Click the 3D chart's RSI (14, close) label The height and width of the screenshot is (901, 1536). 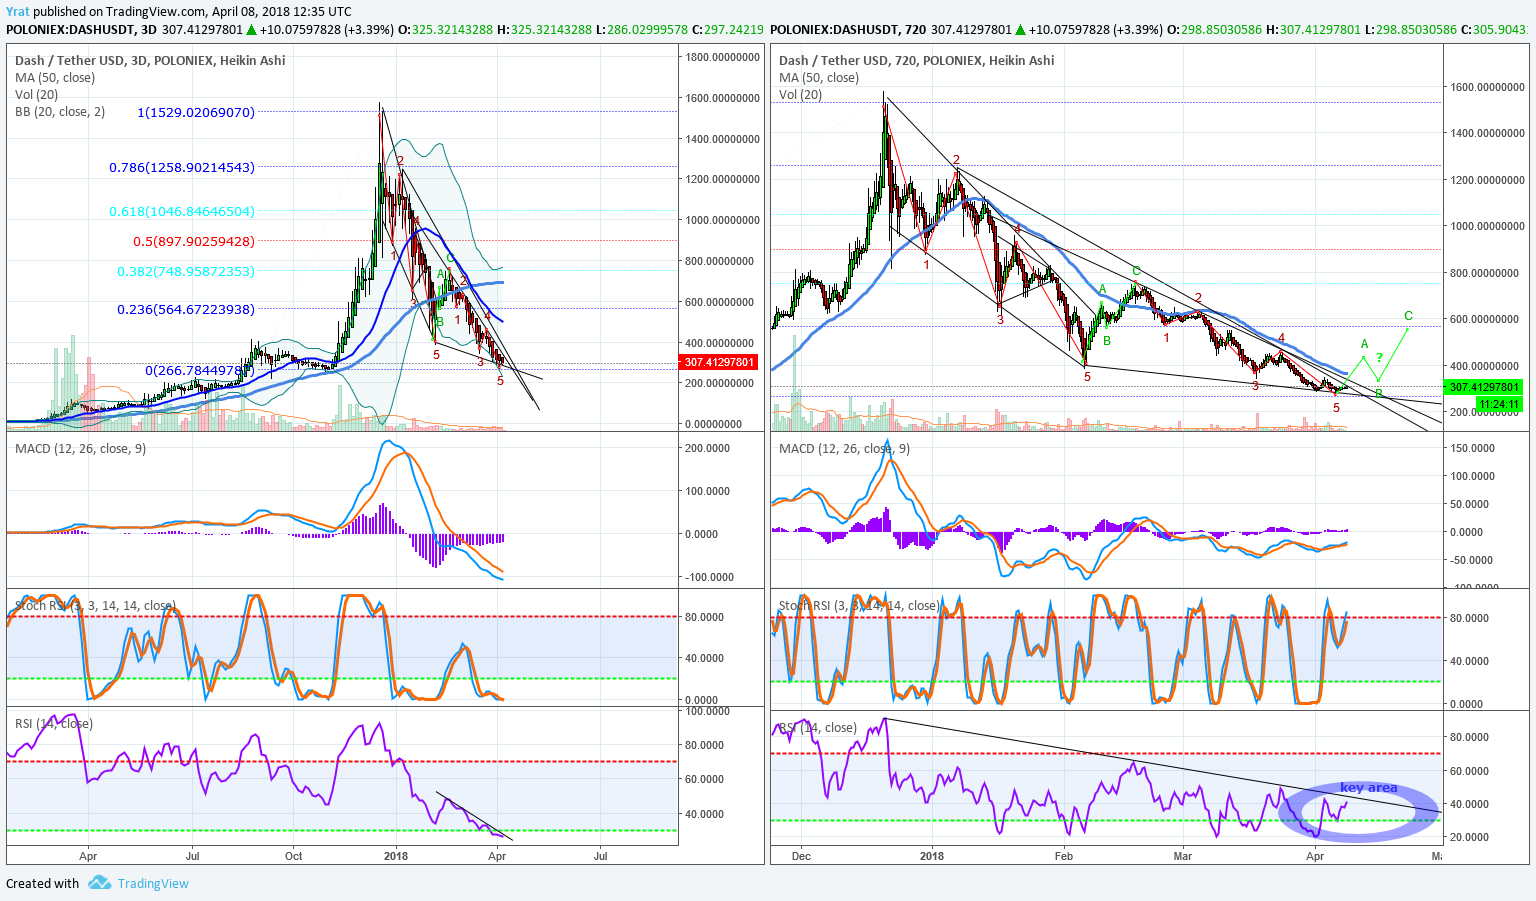[x=53, y=723]
